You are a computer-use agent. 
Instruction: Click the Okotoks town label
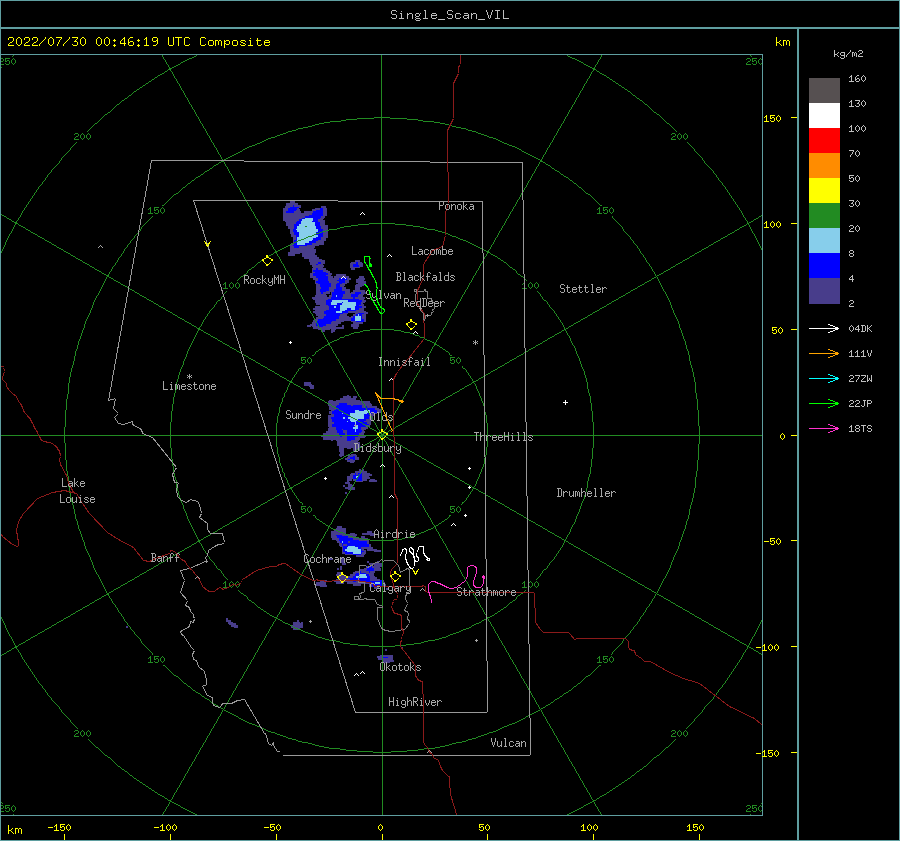(400, 667)
